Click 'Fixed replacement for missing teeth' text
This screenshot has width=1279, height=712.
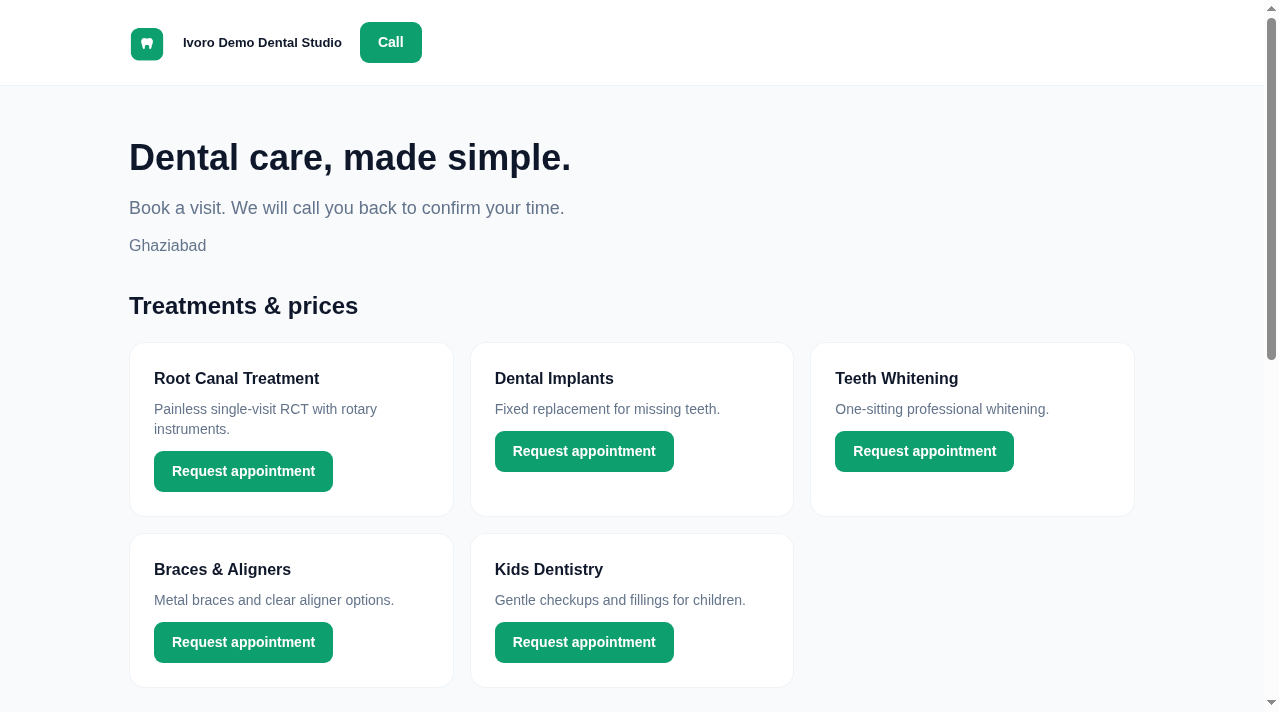pyautogui.click(x=607, y=409)
